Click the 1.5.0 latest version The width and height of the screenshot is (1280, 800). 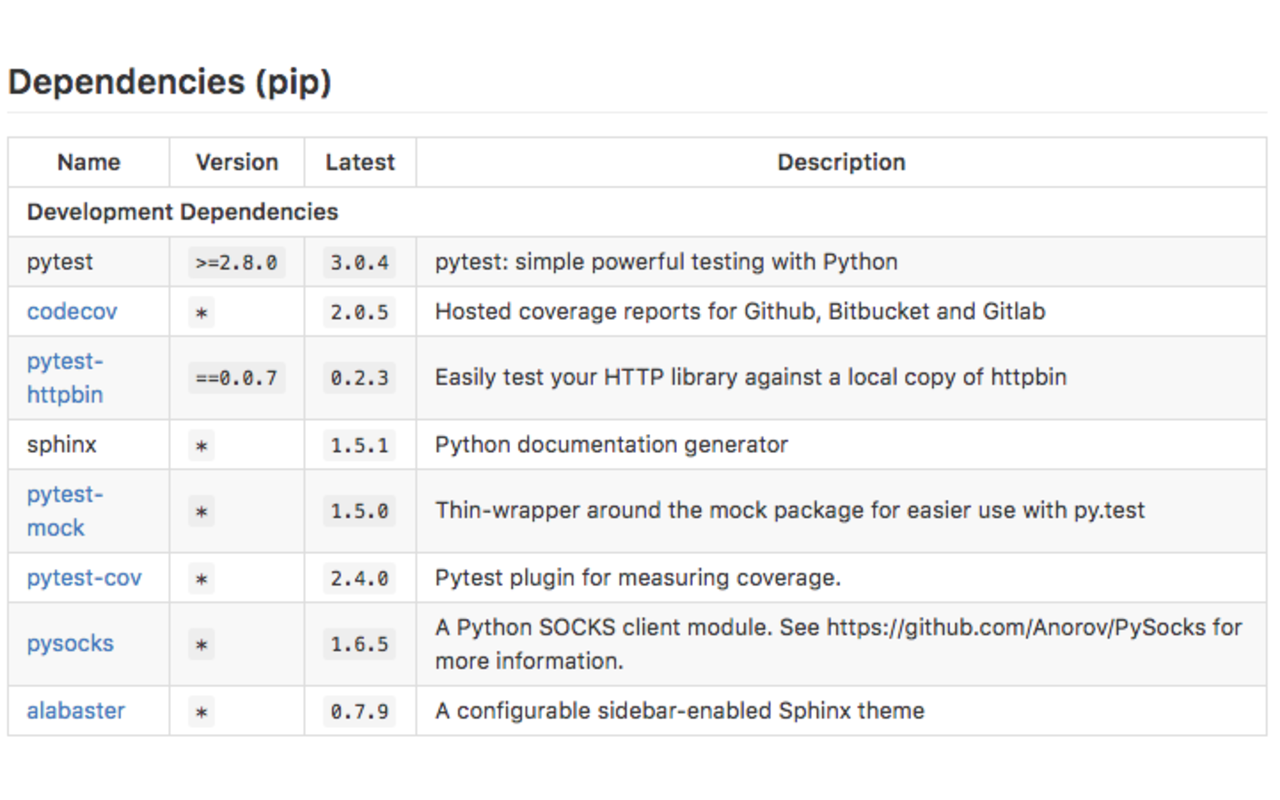[x=360, y=512]
